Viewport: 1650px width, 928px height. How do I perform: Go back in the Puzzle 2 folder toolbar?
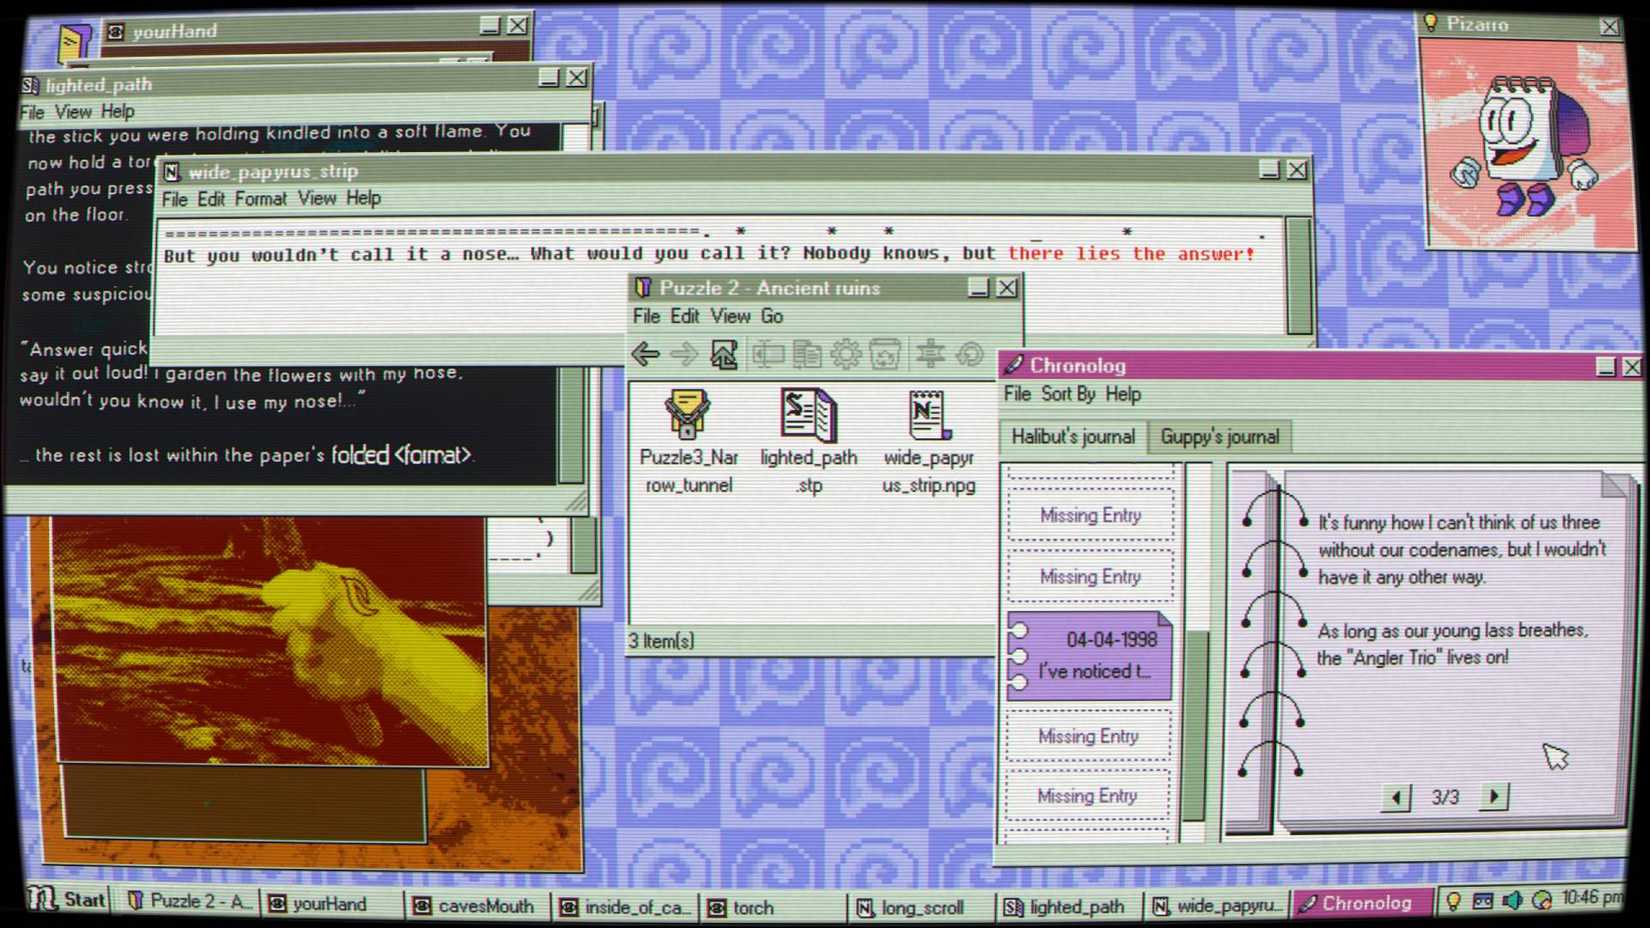coord(645,354)
